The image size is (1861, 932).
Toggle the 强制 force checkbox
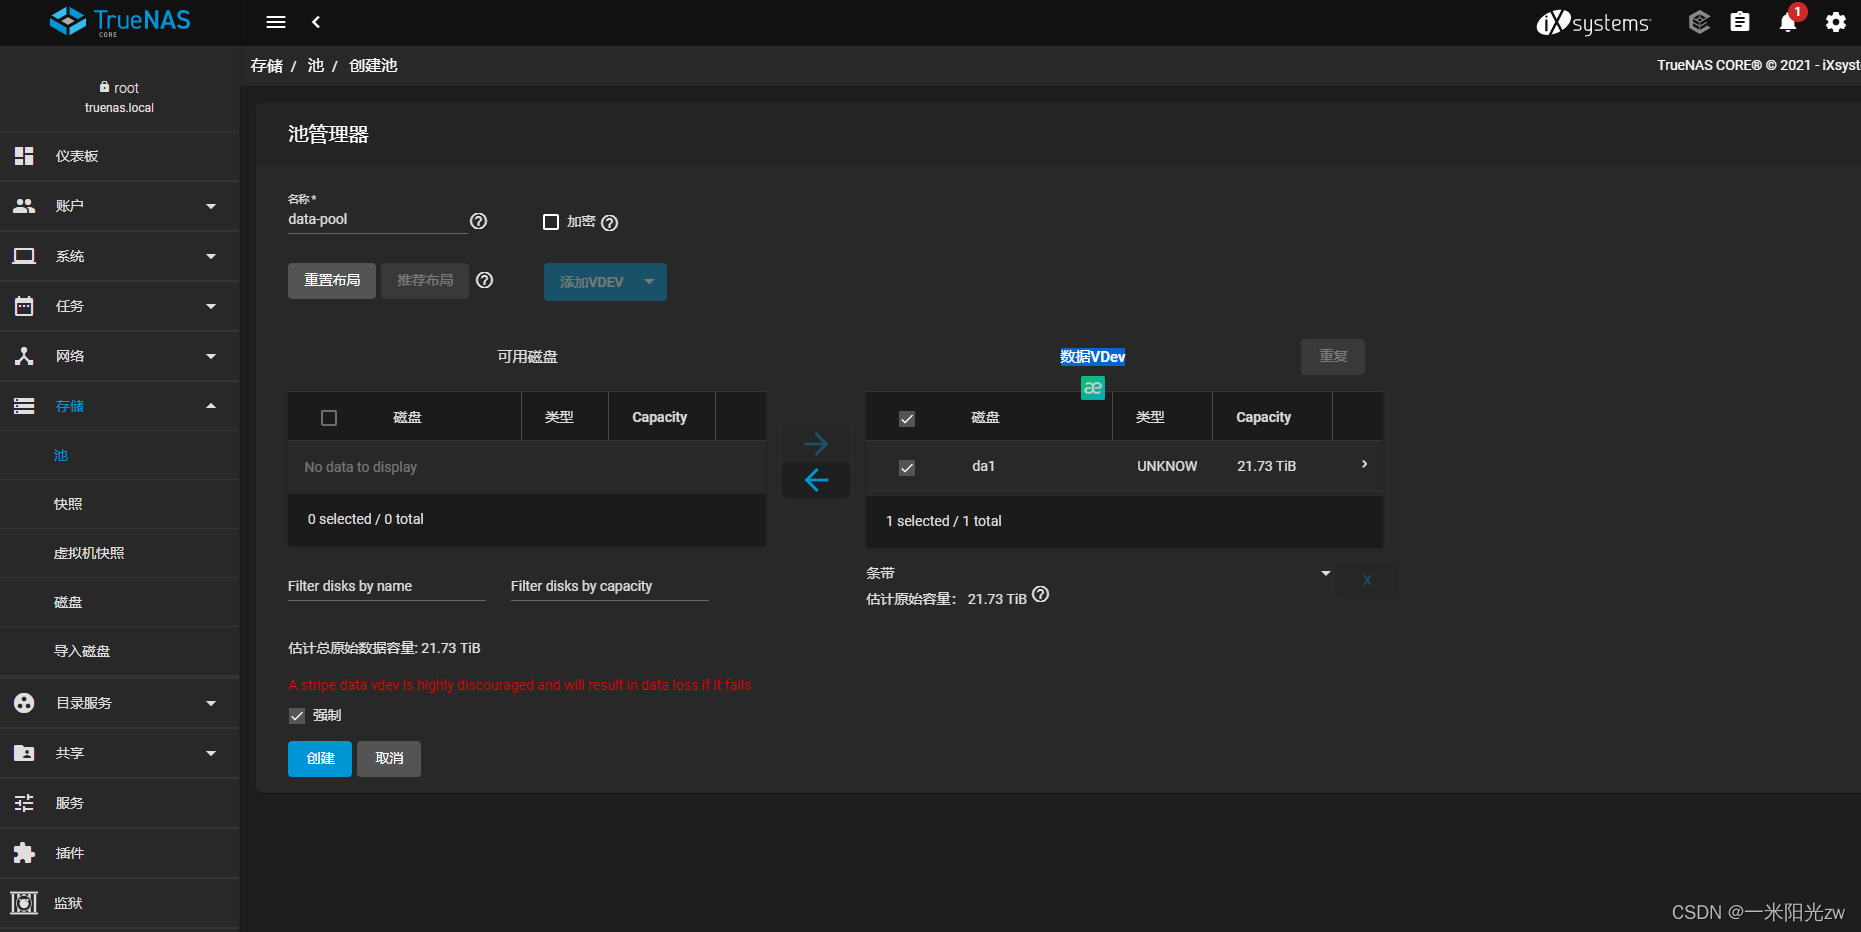297,716
